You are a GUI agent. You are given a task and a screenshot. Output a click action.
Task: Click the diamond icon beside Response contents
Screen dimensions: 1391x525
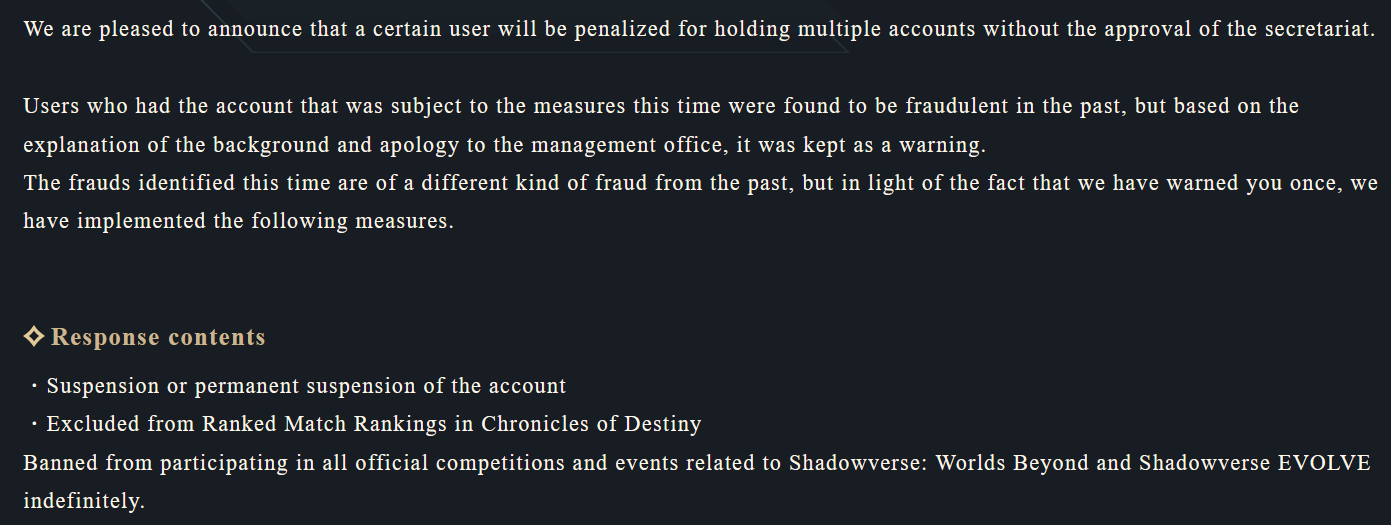33,337
